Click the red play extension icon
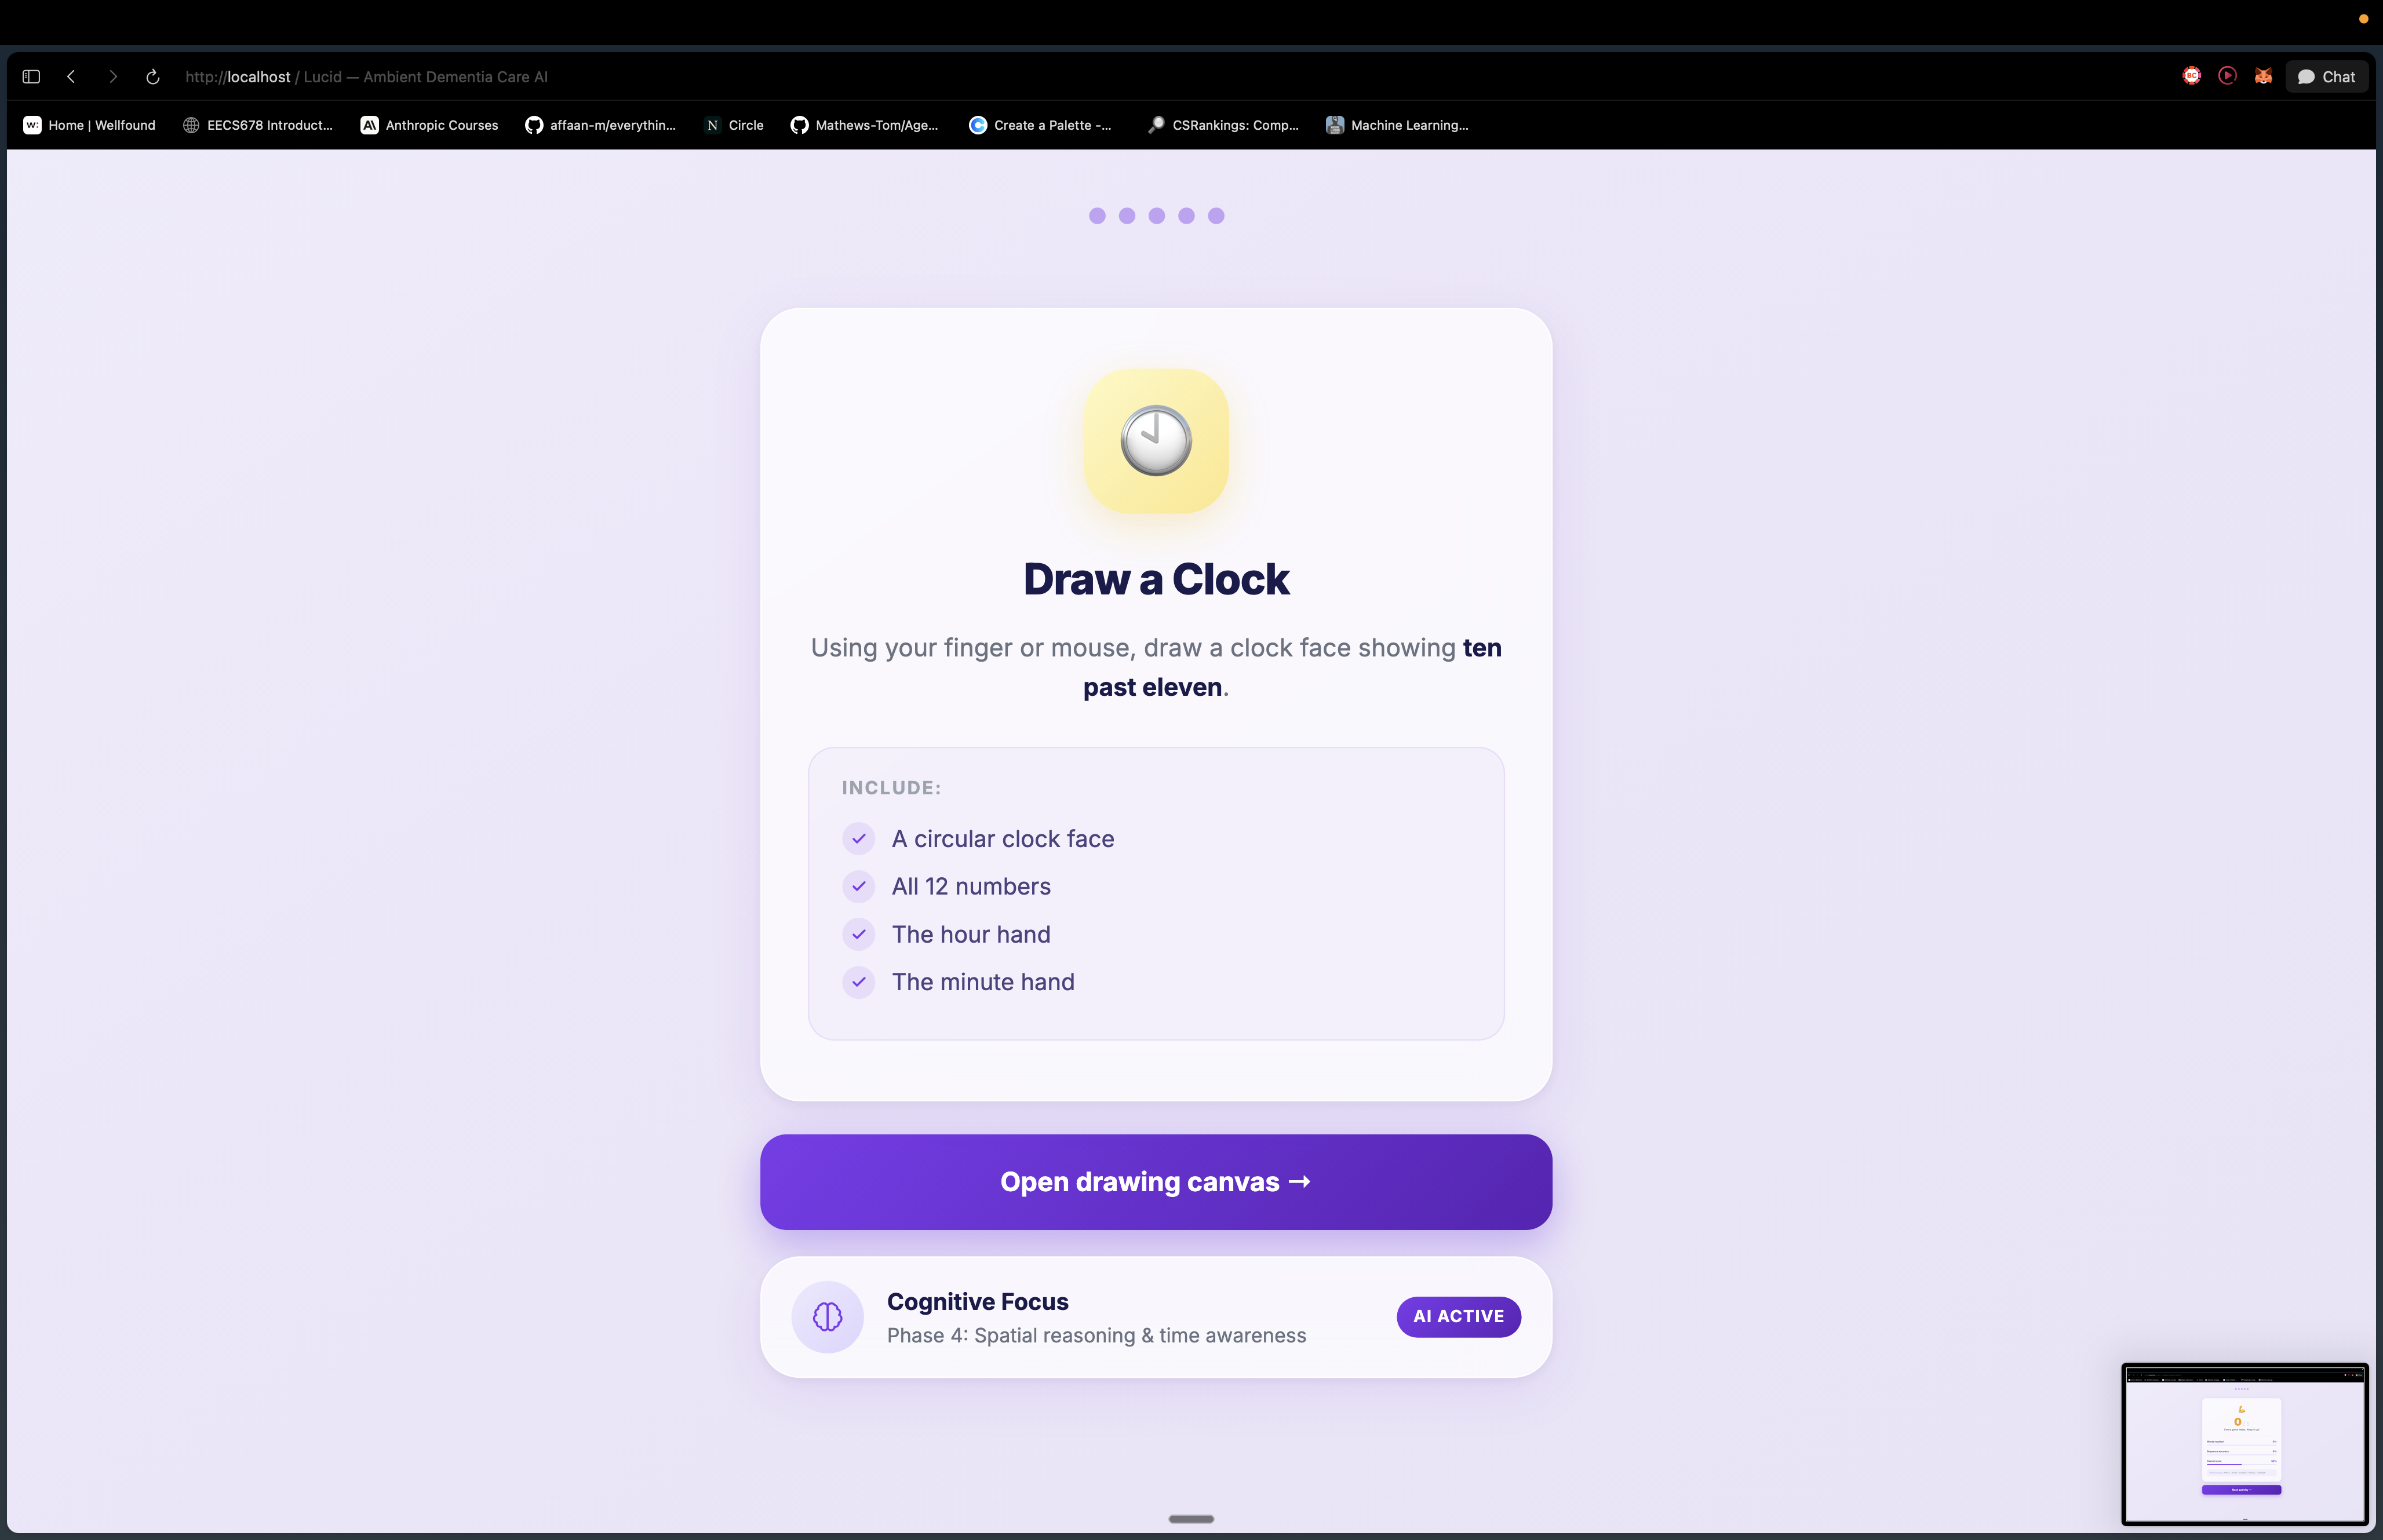 tap(2227, 76)
